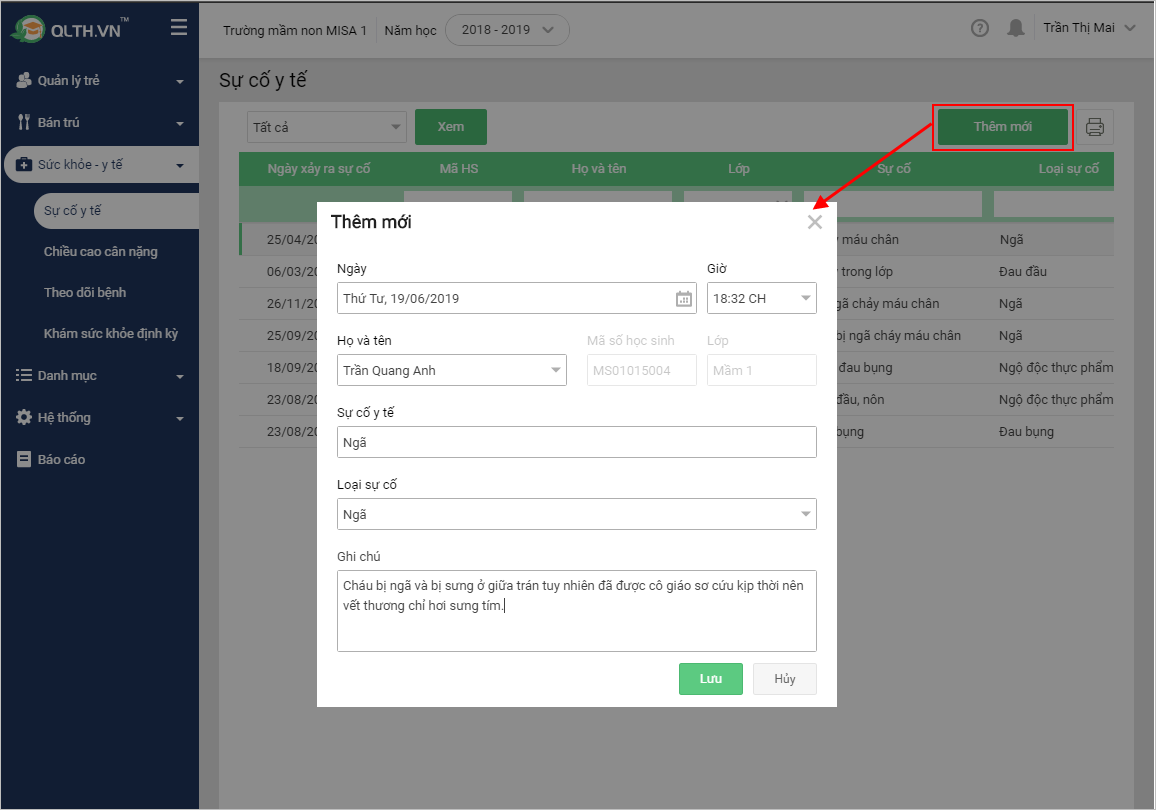Click Họ và tên column header

599,169
